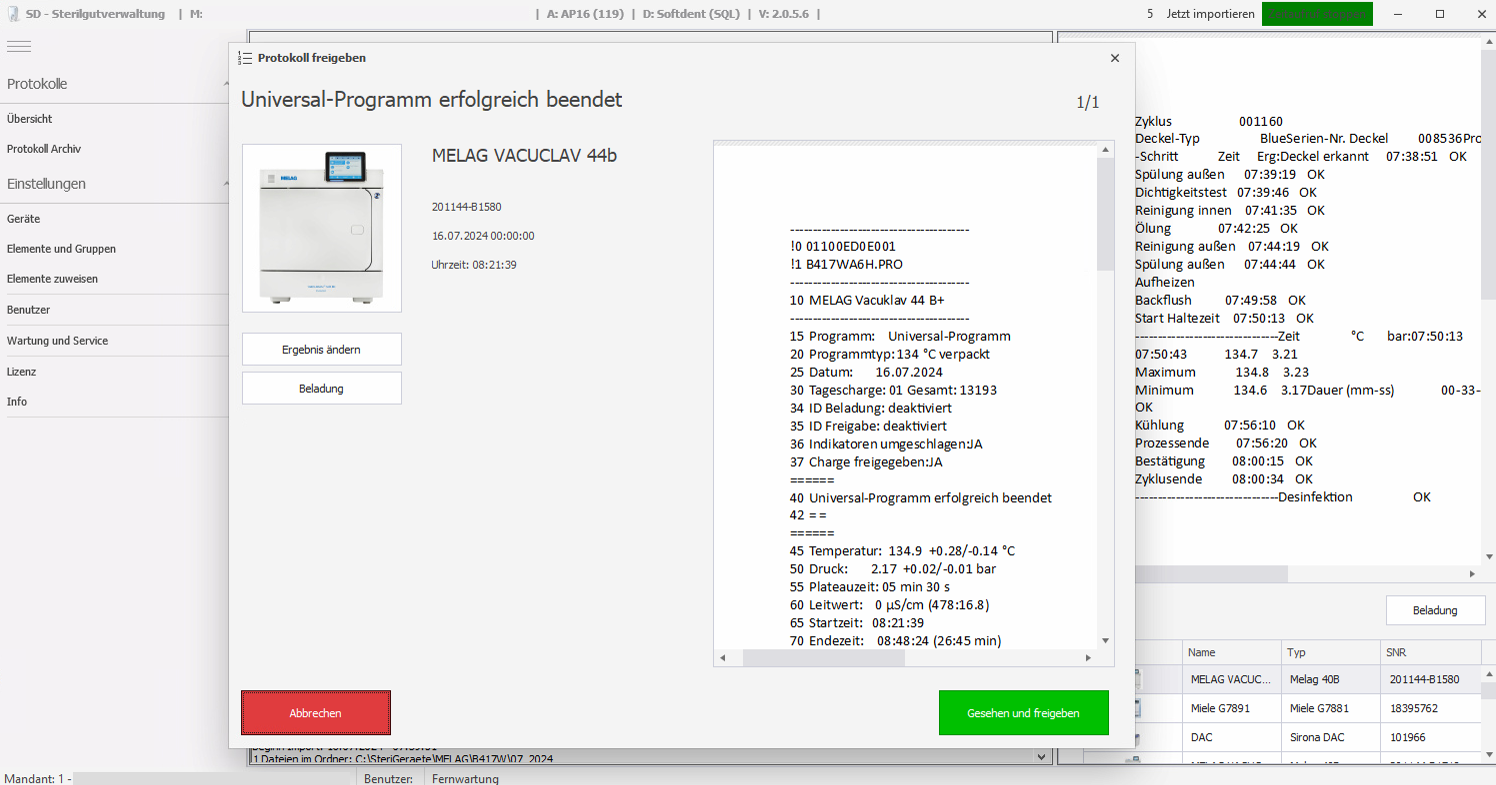Click the 'Zyklusende 08:00:34 OK' log line
The height and width of the screenshot is (785, 1496).
coord(1224,479)
